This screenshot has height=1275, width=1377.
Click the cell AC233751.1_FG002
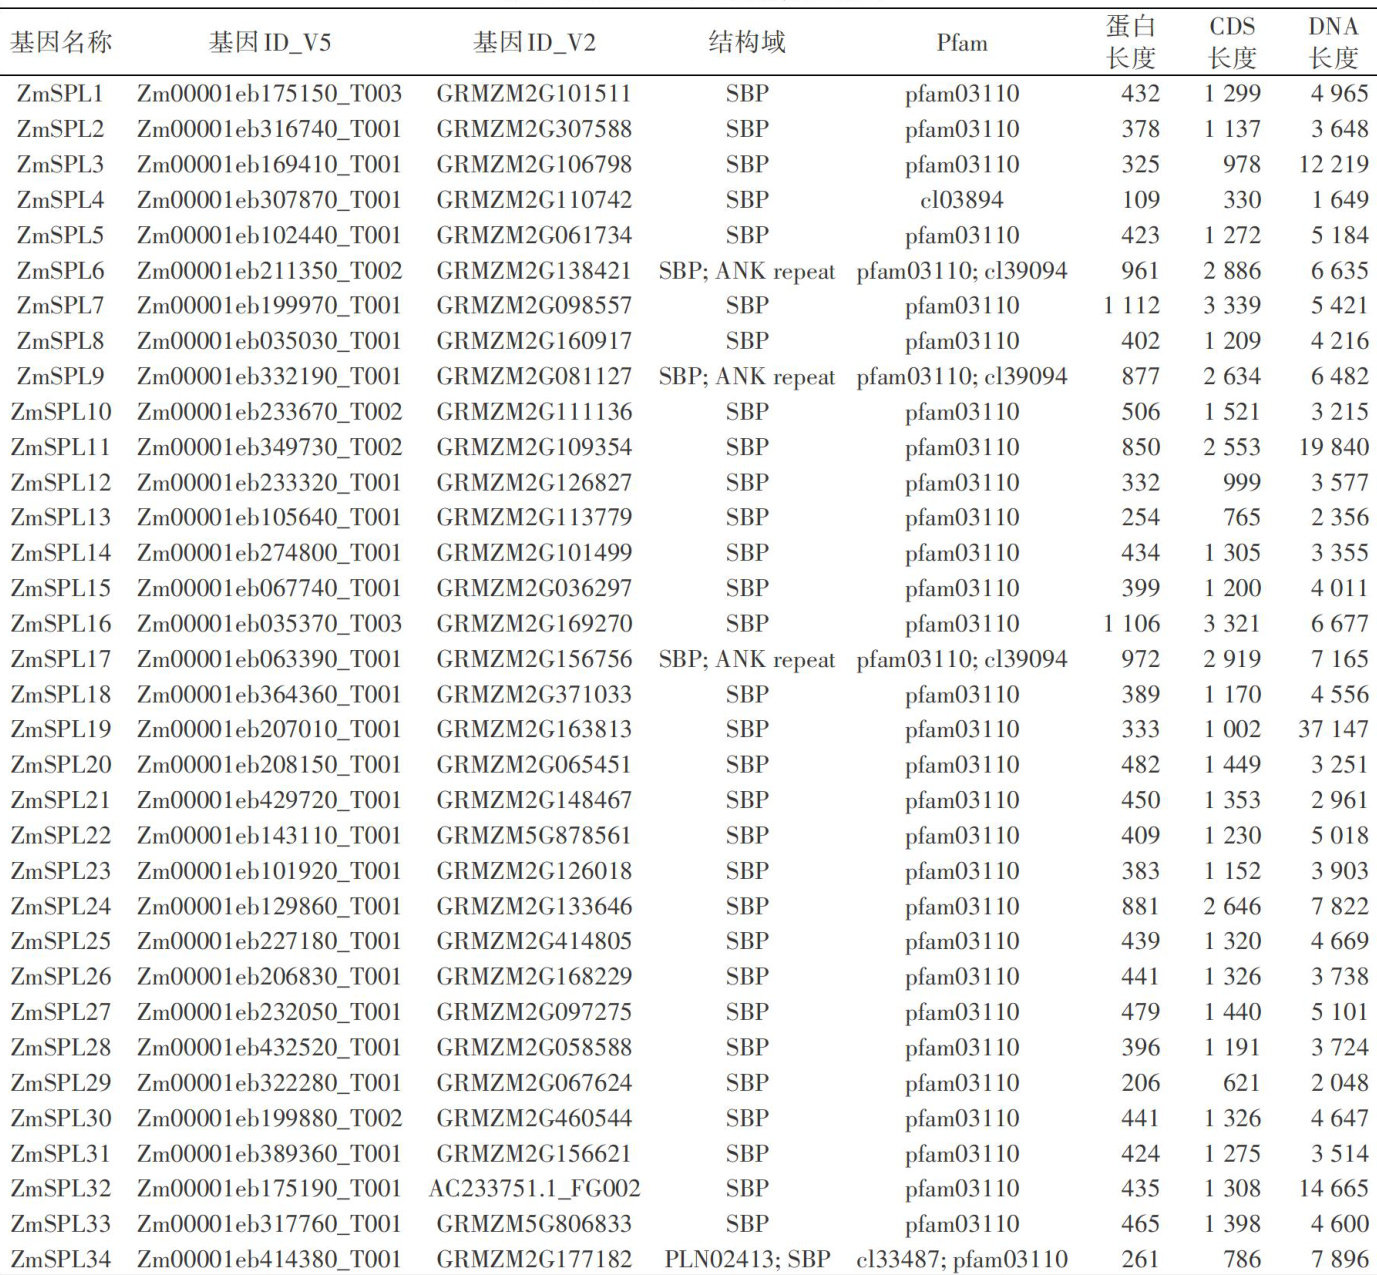coord(534,1189)
